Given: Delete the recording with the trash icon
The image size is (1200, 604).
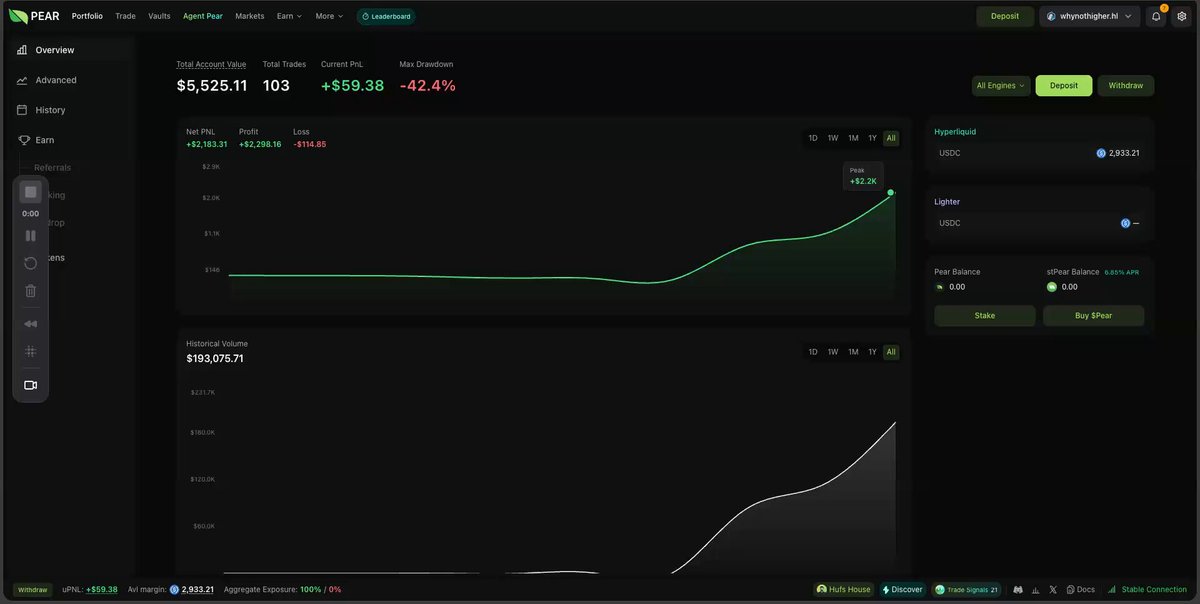Looking at the screenshot, I should (x=31, y=291).
